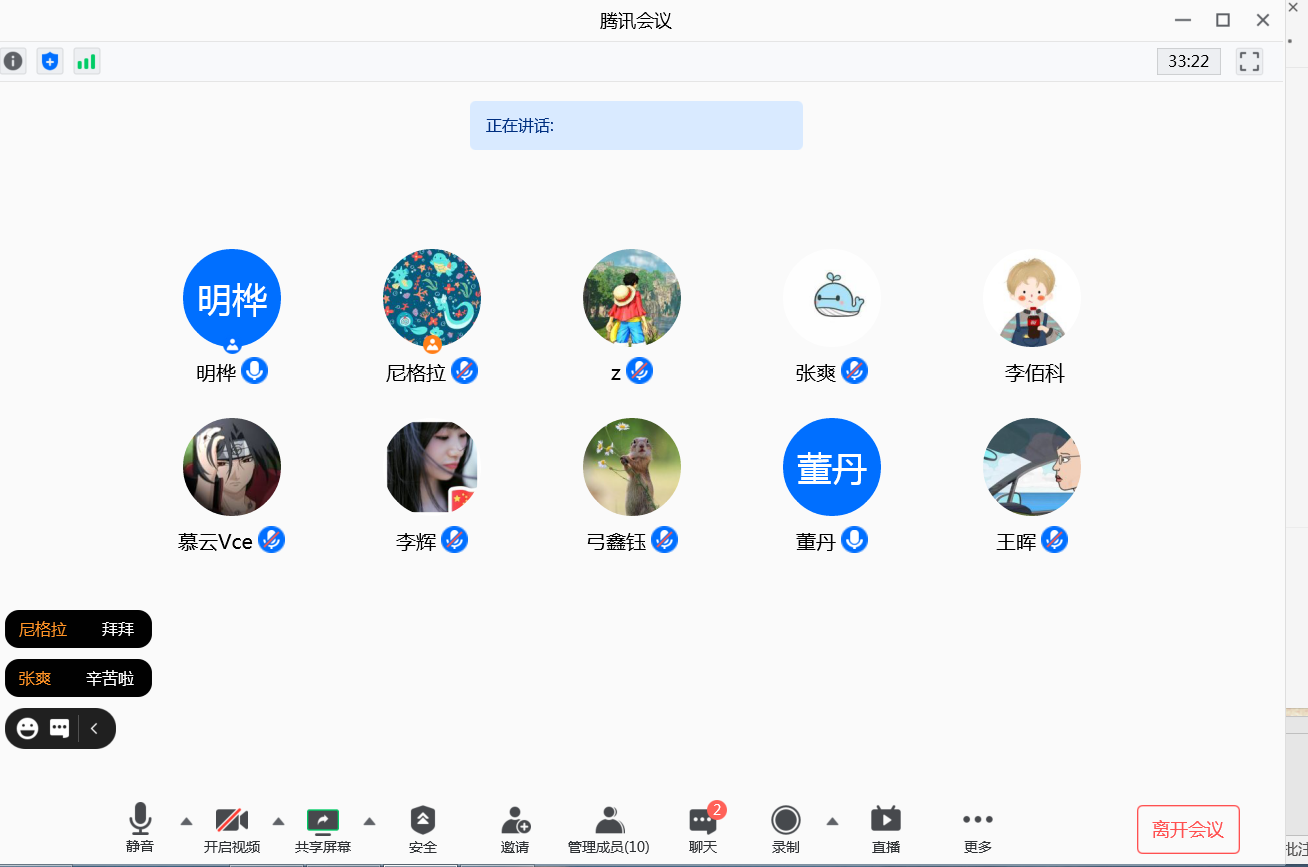Check the network quality indicator
The width and height of the screenshot is (1308, 867).
point(86,61)
